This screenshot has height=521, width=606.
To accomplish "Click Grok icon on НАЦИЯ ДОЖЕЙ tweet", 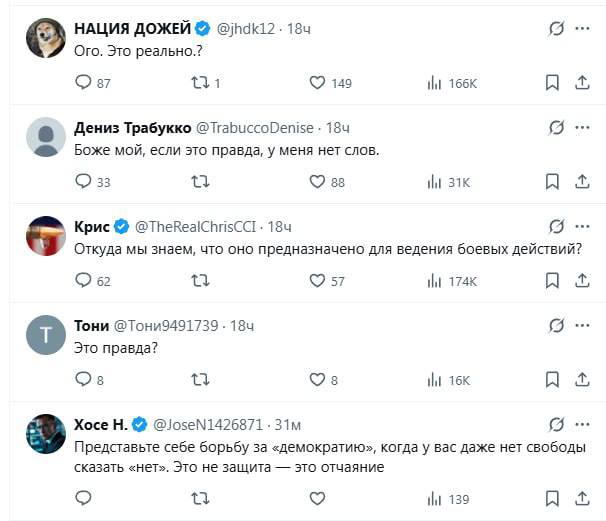I will click(x=556, y=29).
